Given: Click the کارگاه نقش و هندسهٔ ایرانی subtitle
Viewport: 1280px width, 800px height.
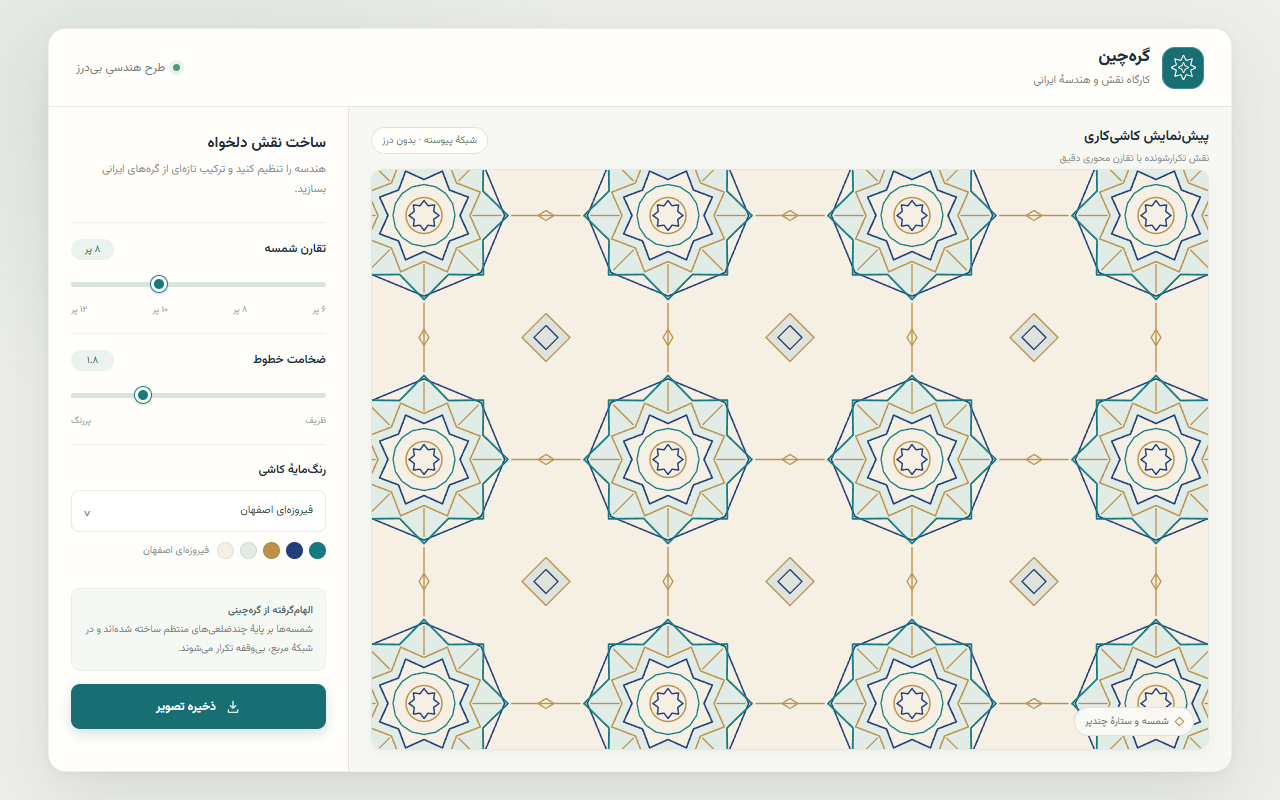Looking at the screenshot, I should pos(1092,79).
